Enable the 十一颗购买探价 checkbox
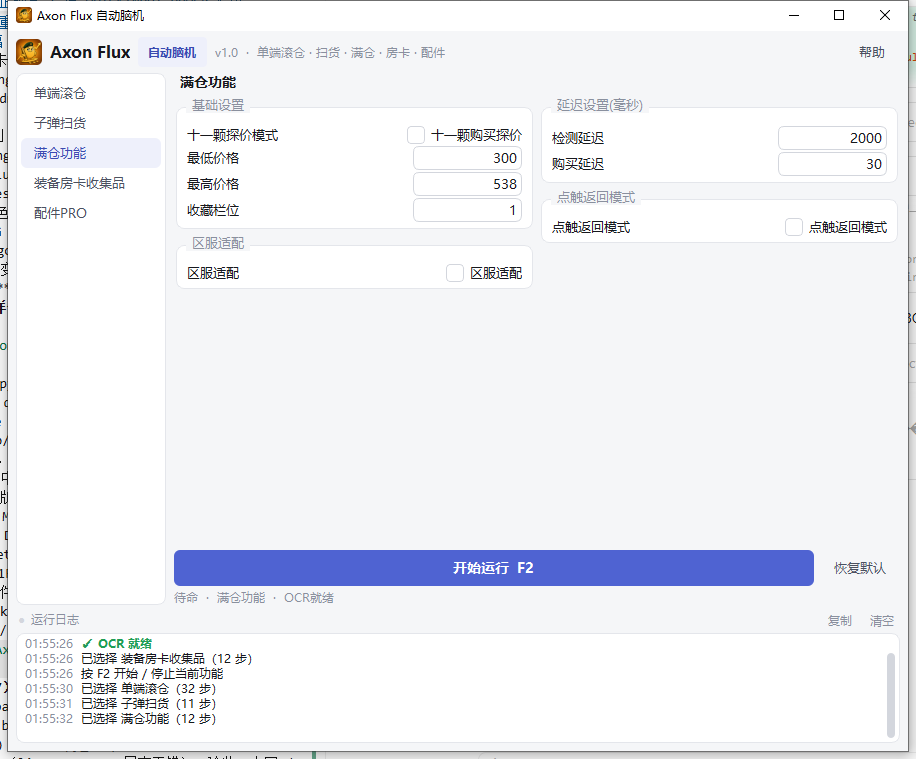The height and width of the screenshot is (759, 916). coord(416,135)
